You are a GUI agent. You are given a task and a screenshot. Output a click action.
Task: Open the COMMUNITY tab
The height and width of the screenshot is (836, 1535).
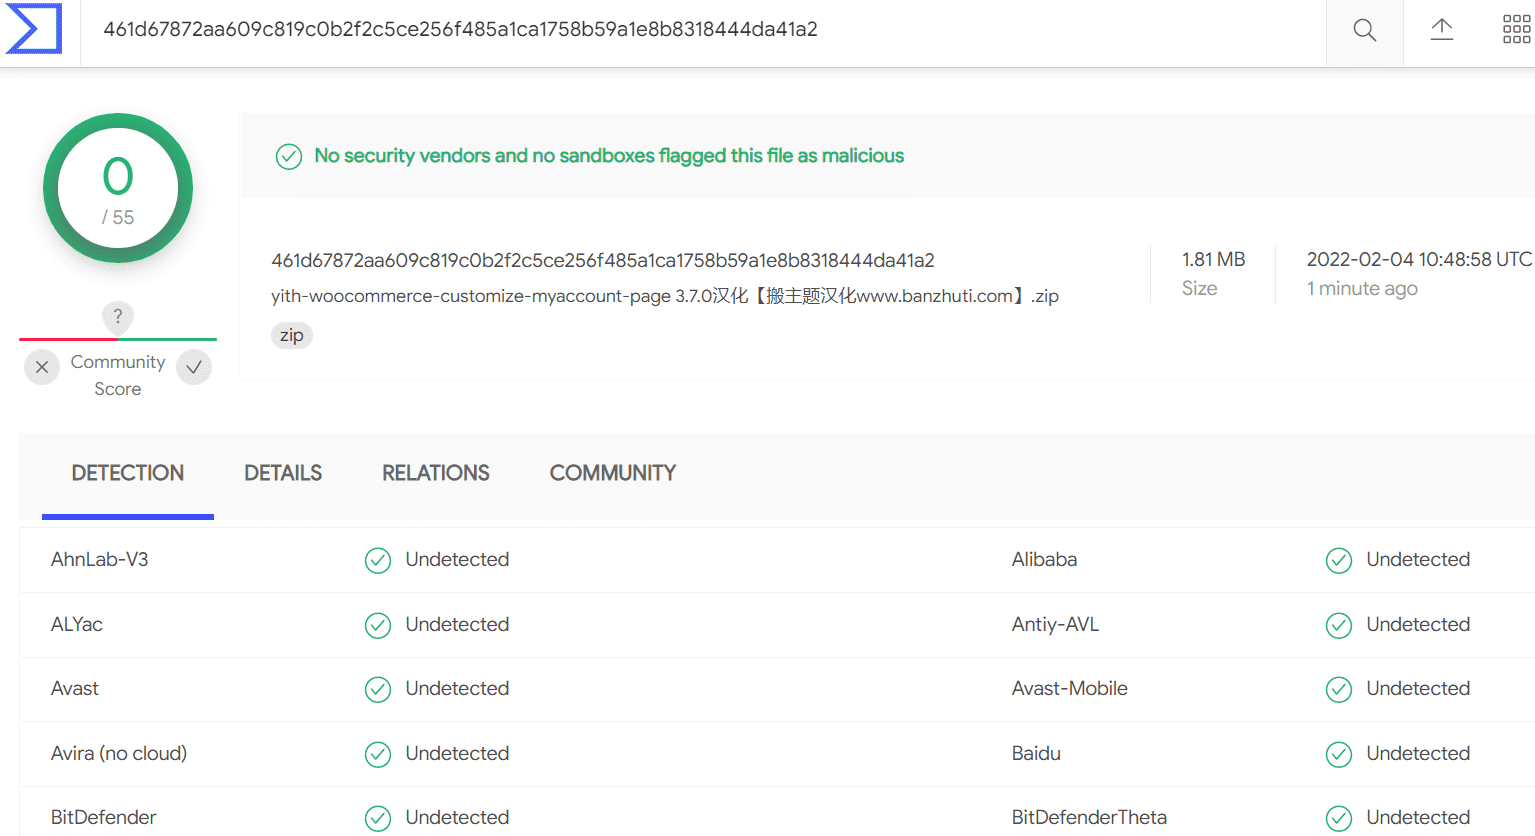[x=613, y=473]
